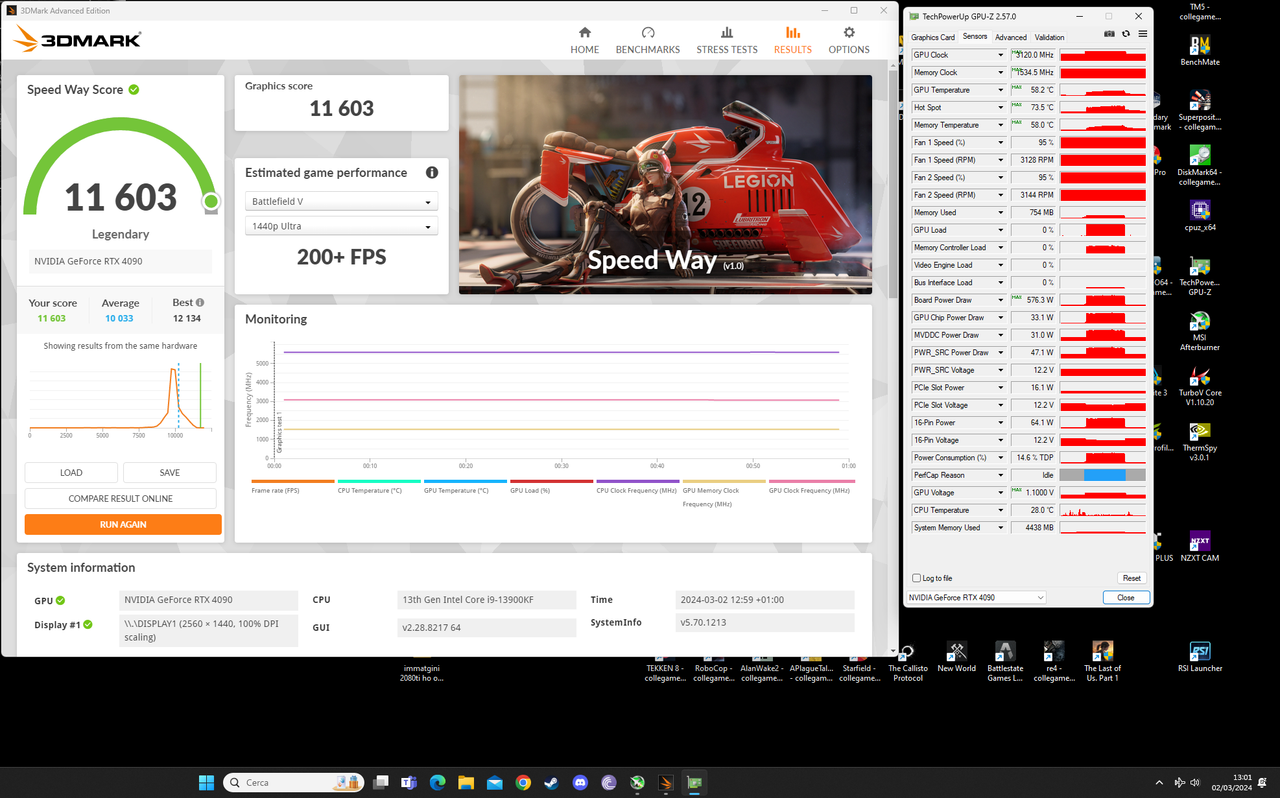Image resolution: width=1280 pixels, height=798 pixels.
Task: Open the TurboV Core desktop icon
Action: click(1199, 386)
